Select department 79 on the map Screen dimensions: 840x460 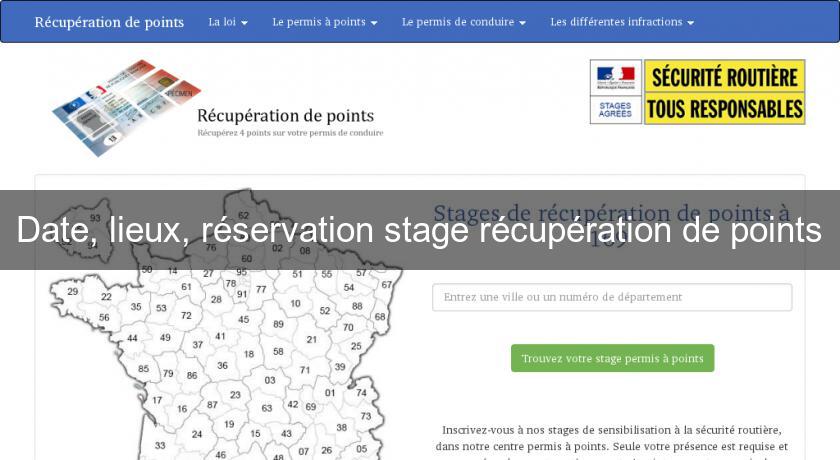tap(168, 374)
